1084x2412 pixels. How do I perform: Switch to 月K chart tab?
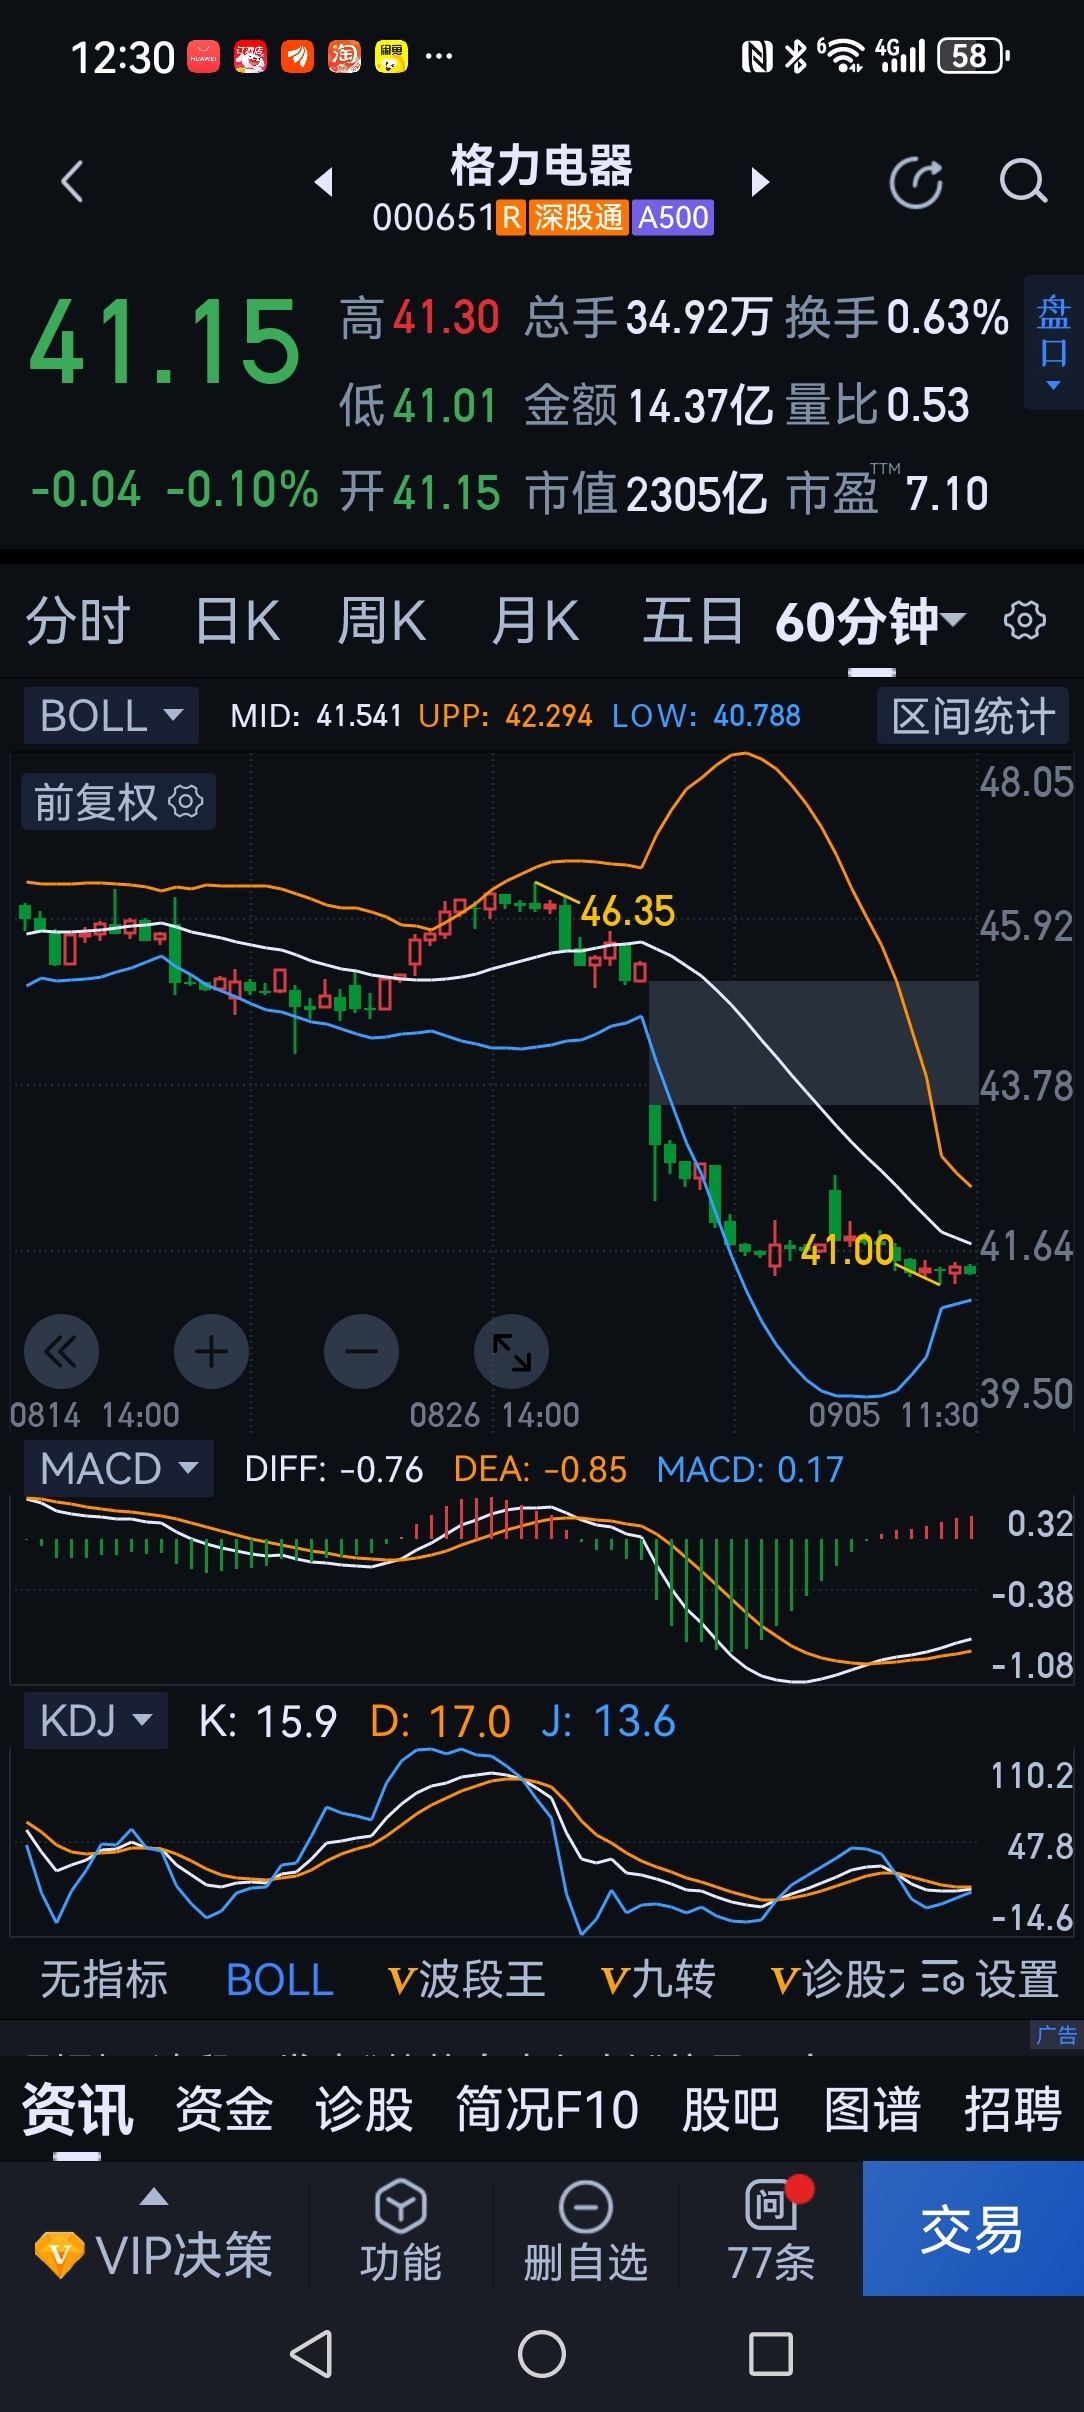pos(536,621)
